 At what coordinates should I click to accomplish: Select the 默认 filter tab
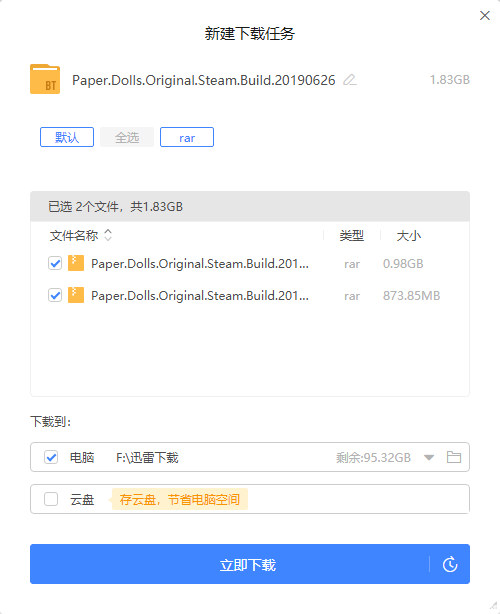[67, 137]
